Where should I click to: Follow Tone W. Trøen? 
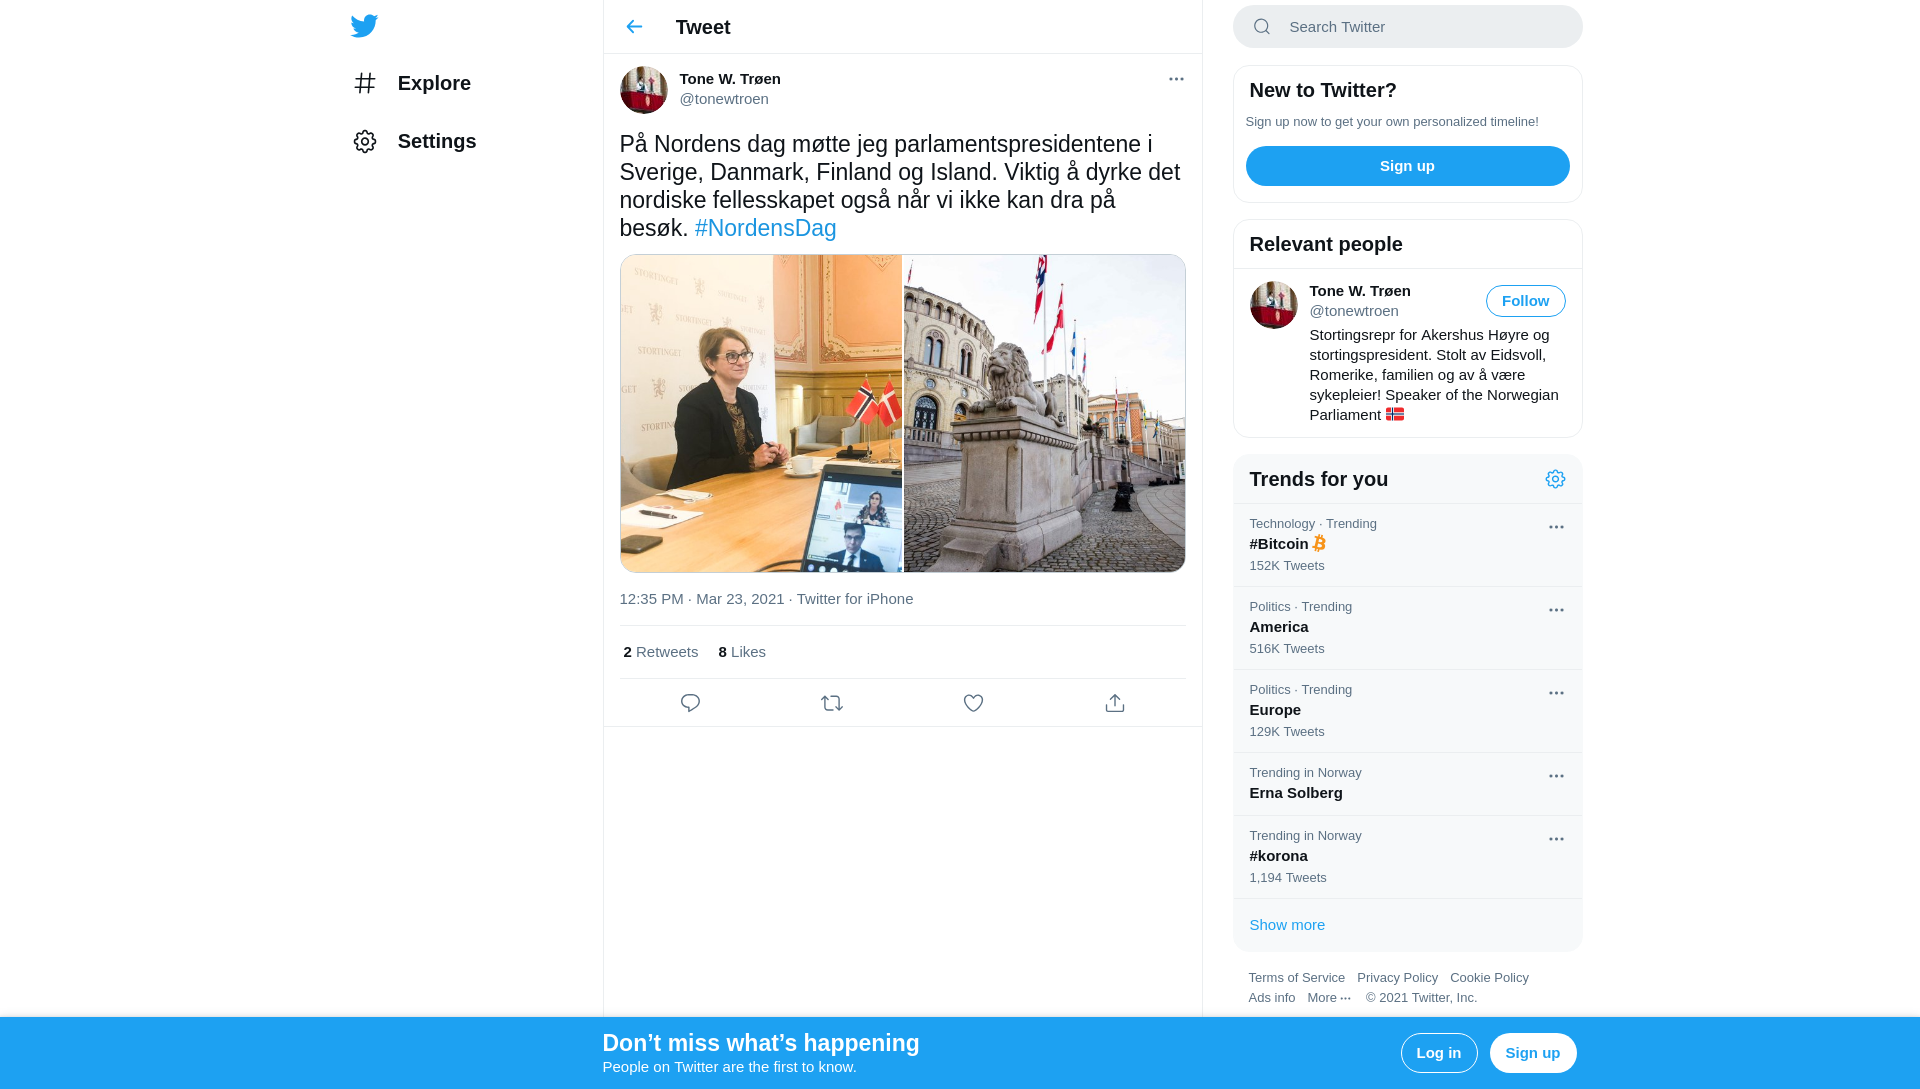coord(1524,301)
